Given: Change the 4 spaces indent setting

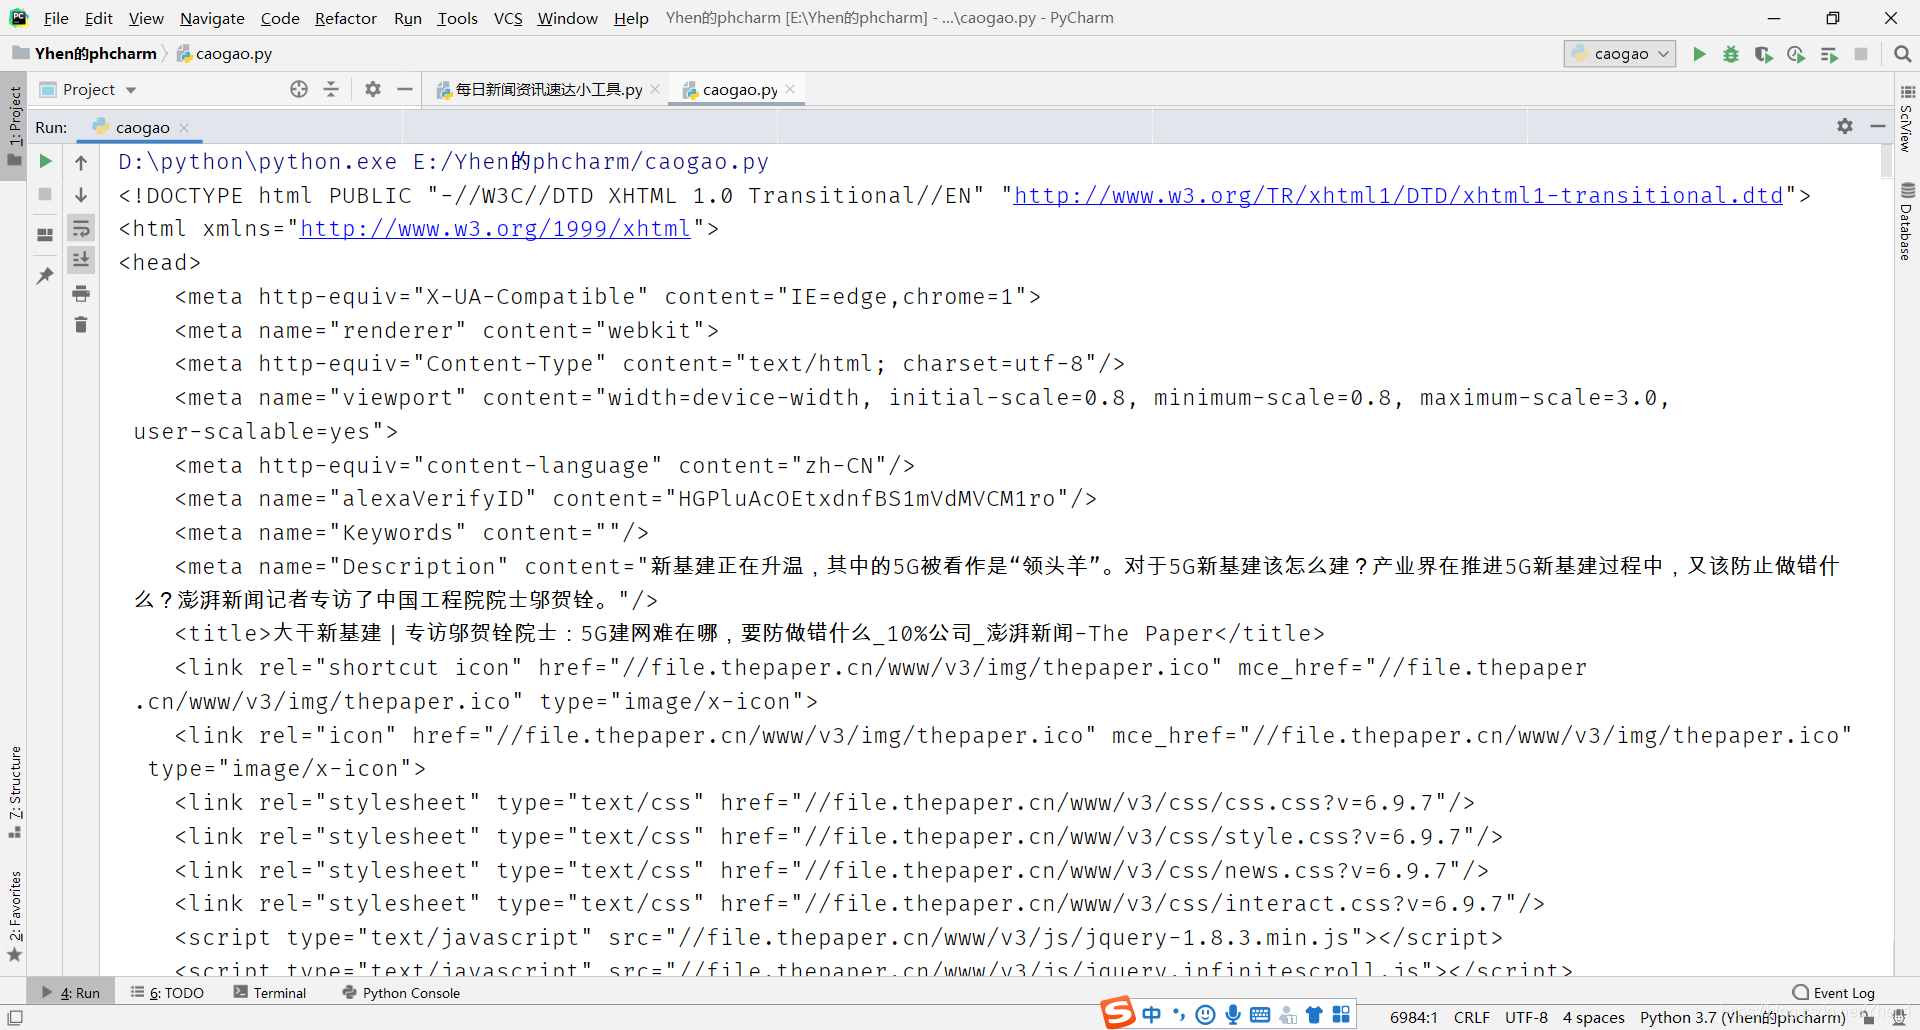Looking at the screenshot, I should pyautogui.click(x=1593, y=1017).
